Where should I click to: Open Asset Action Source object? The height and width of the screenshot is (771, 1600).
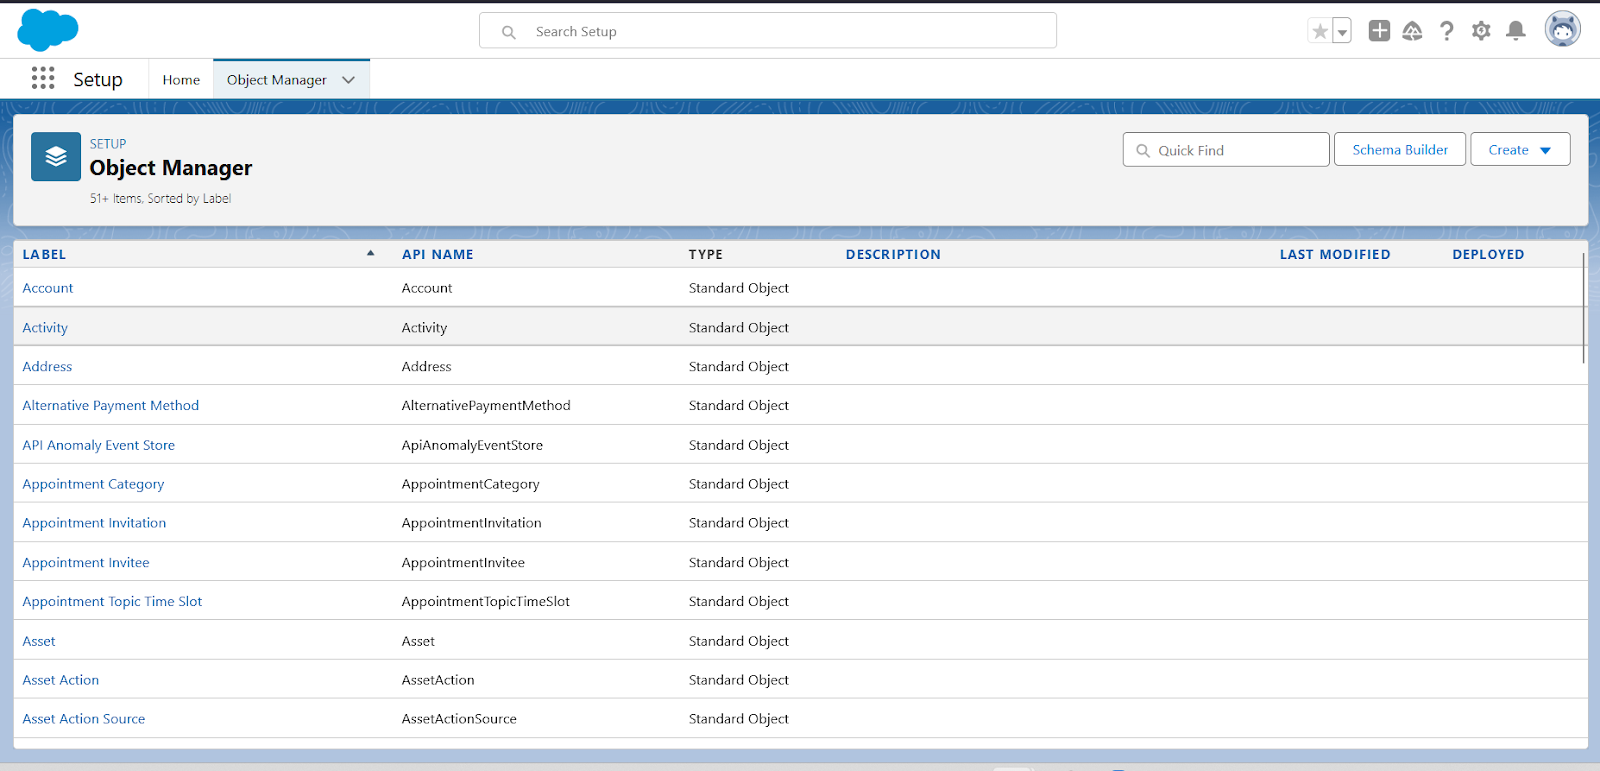click(84, 719)
